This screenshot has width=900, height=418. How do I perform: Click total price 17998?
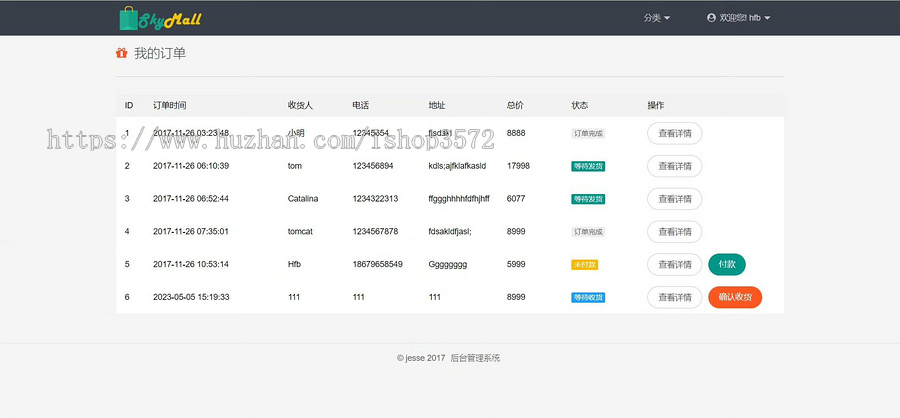518,166
